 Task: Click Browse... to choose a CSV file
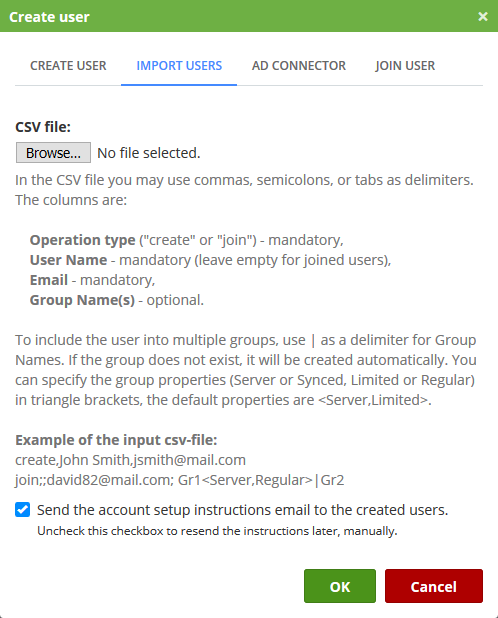tap(53, 153)
